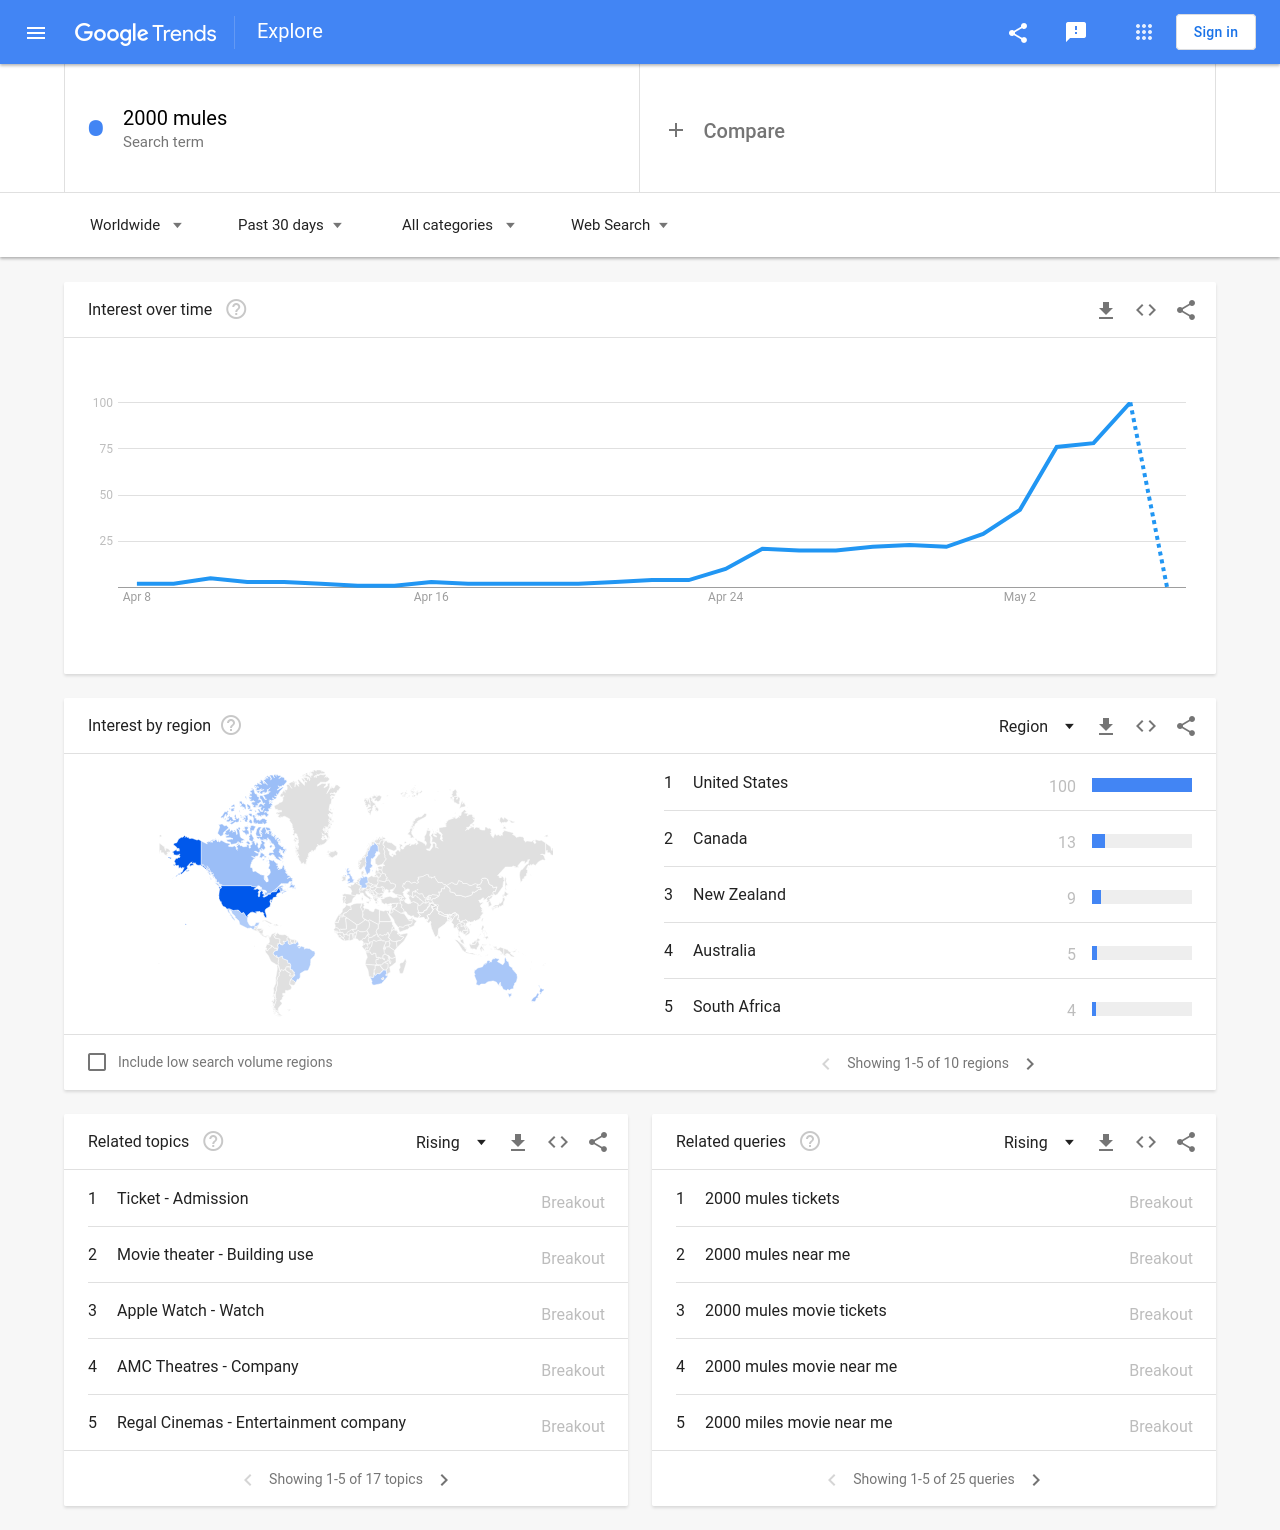1280x1530 pixels.
Task: Click the Canada interest bar
Action: coord(1142,841)
